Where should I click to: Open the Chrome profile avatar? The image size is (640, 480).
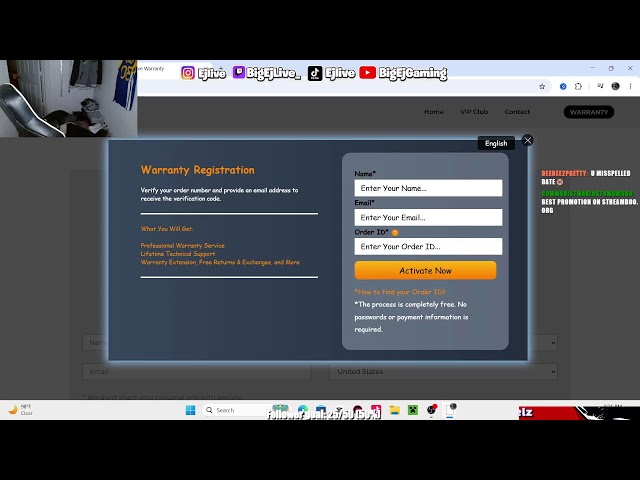click(615, 86)
